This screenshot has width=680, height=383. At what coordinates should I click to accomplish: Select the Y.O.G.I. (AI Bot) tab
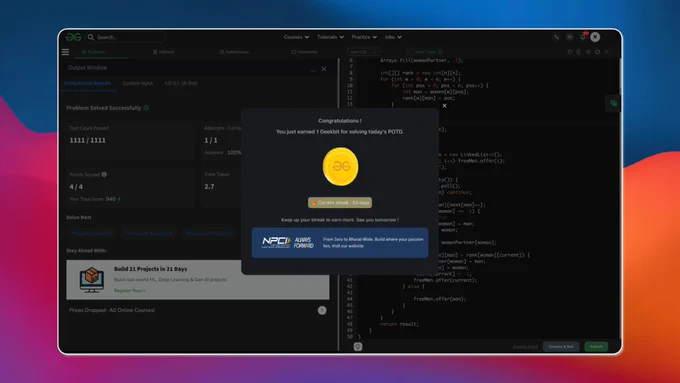pos(181,83)
